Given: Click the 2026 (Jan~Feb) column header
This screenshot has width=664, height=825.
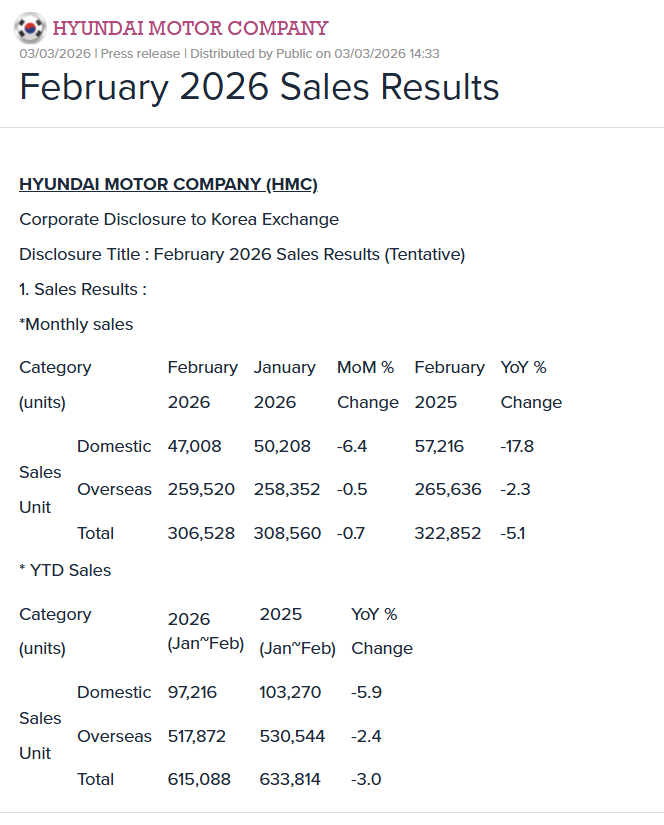Looking at the screenshot, I should pyautogui.click(x=205, y=631).
